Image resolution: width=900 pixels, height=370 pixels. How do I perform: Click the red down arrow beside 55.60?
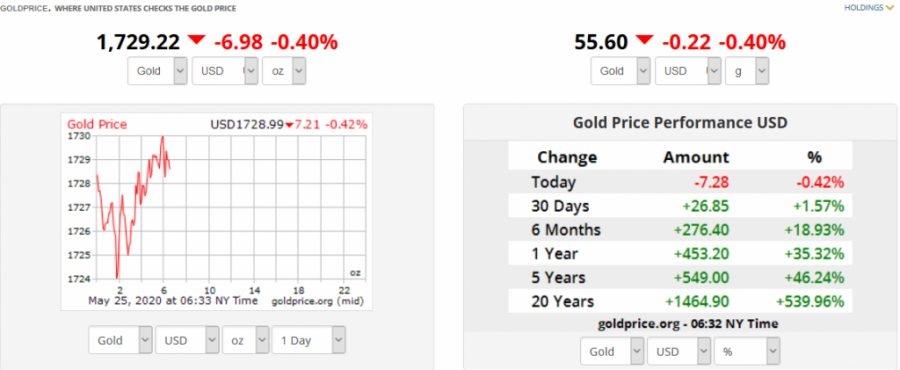pyautogui.click(x=644, y=41)
